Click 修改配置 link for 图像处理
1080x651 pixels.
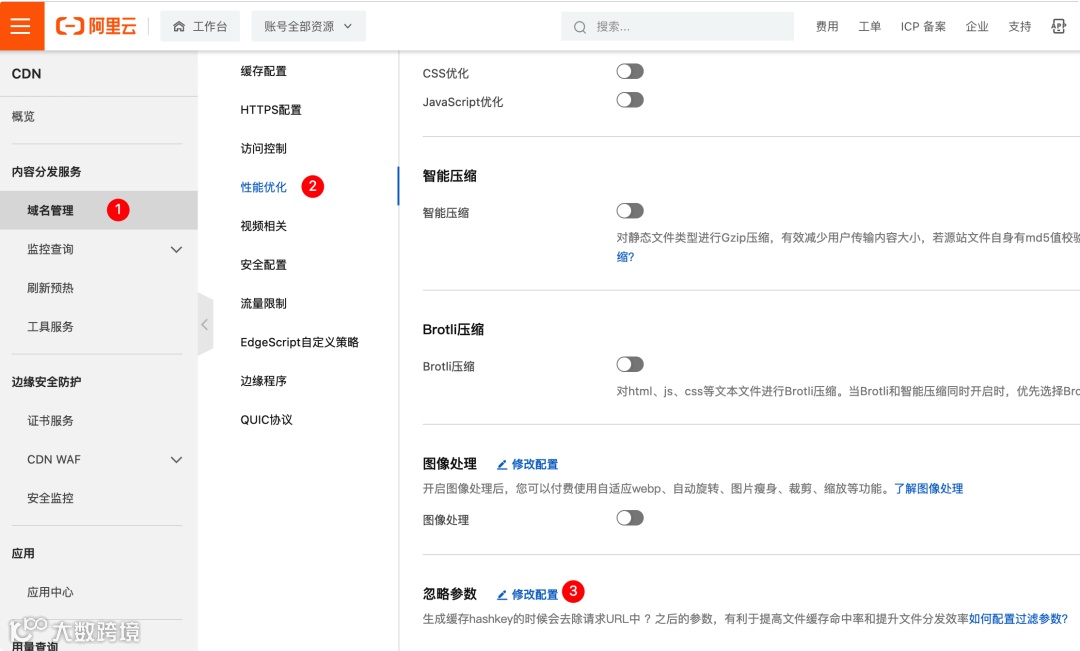[x=534, y=464]
